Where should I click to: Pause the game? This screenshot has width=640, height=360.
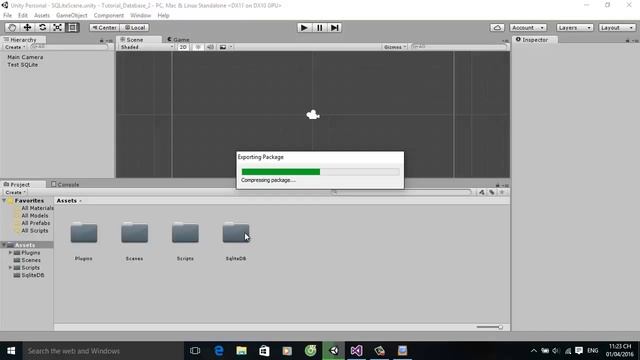click(x=320, y=28)
